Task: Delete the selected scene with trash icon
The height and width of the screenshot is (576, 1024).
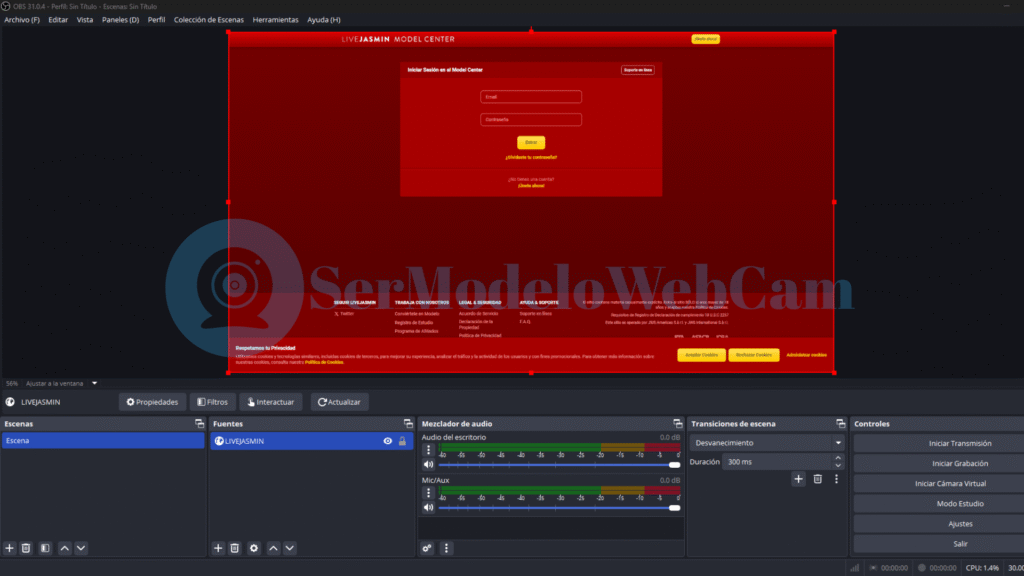Action: 26,548
